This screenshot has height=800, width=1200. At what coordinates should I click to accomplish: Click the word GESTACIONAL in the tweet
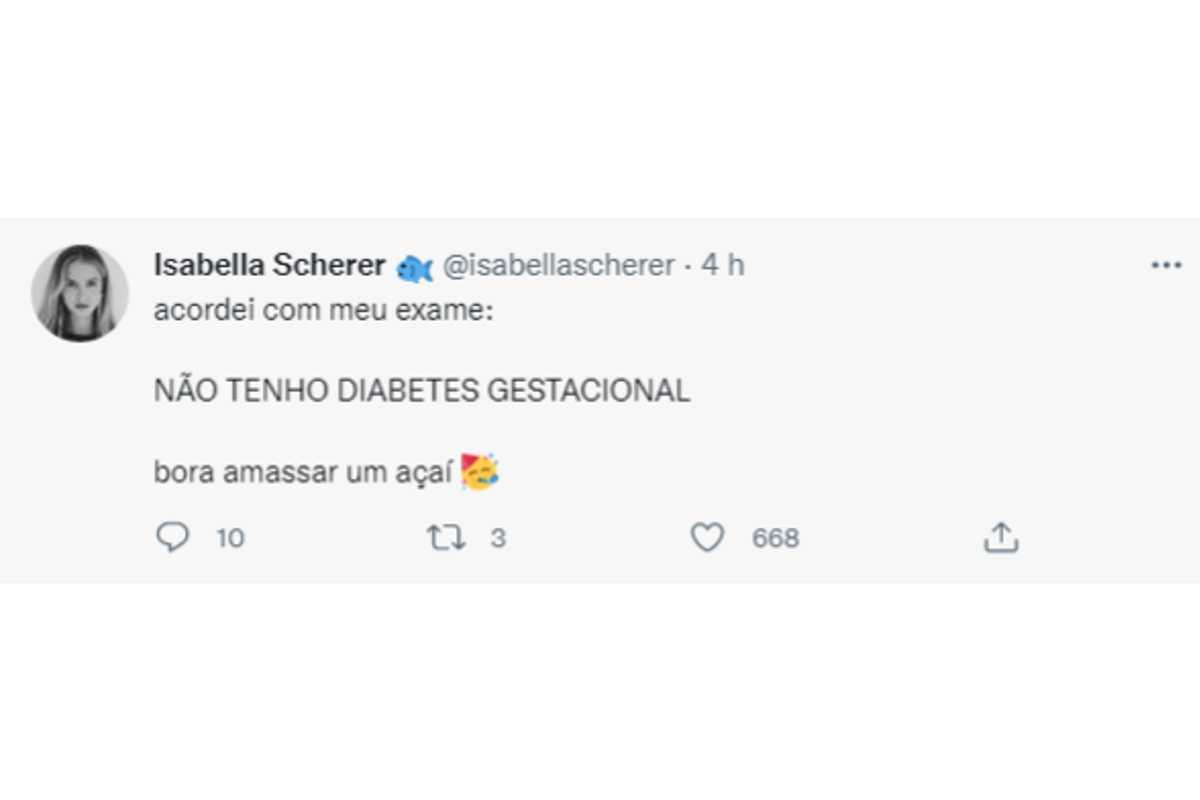coord(588,391)
